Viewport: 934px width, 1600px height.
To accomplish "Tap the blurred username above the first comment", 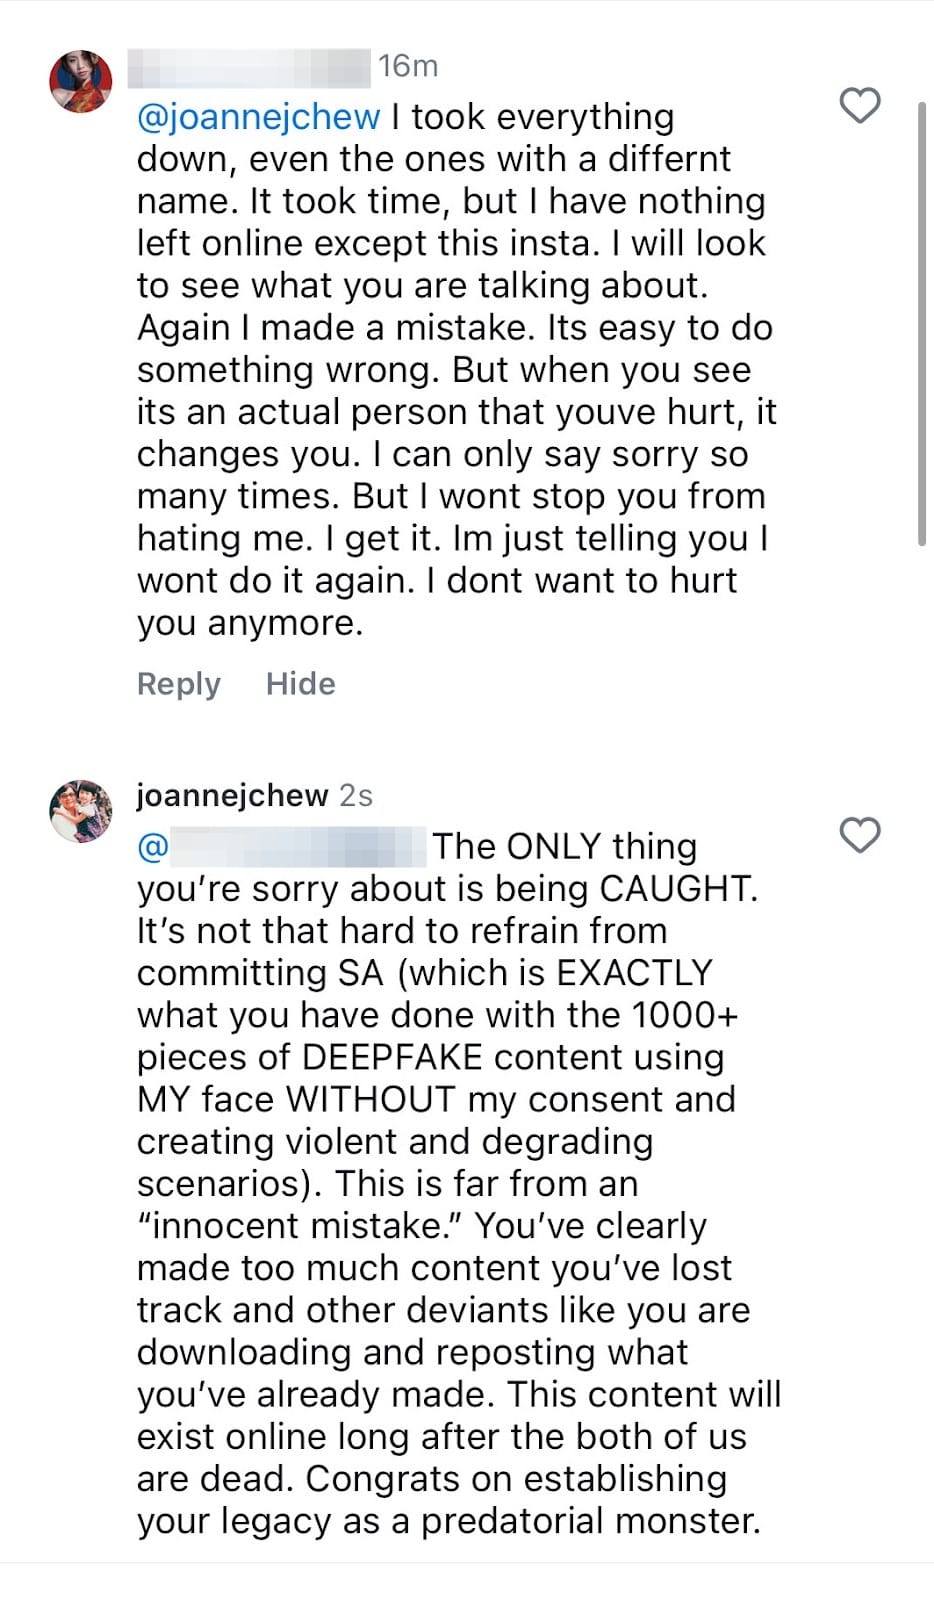I will (x=250, y=66).
